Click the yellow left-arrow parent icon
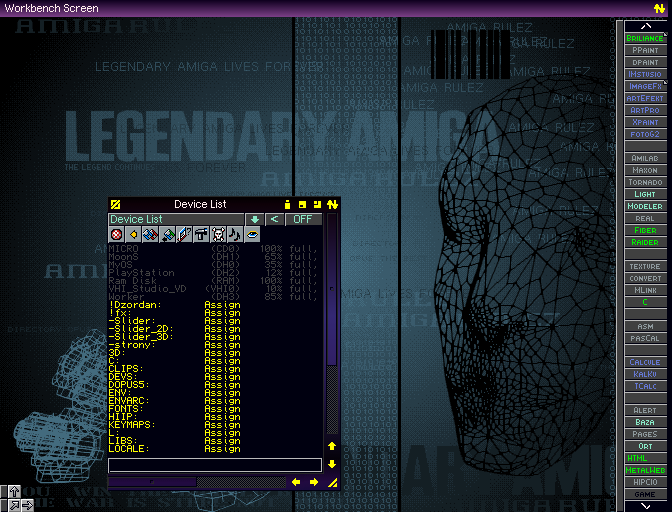 click(133, 235)
